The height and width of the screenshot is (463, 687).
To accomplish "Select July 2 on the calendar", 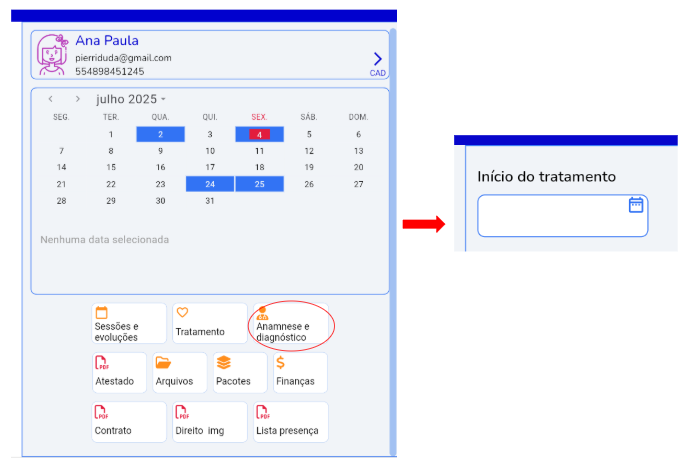I will point(160,134).
